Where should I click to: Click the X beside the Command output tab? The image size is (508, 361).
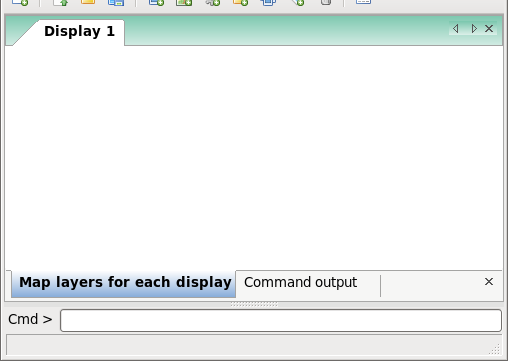(x=489, y=282)
